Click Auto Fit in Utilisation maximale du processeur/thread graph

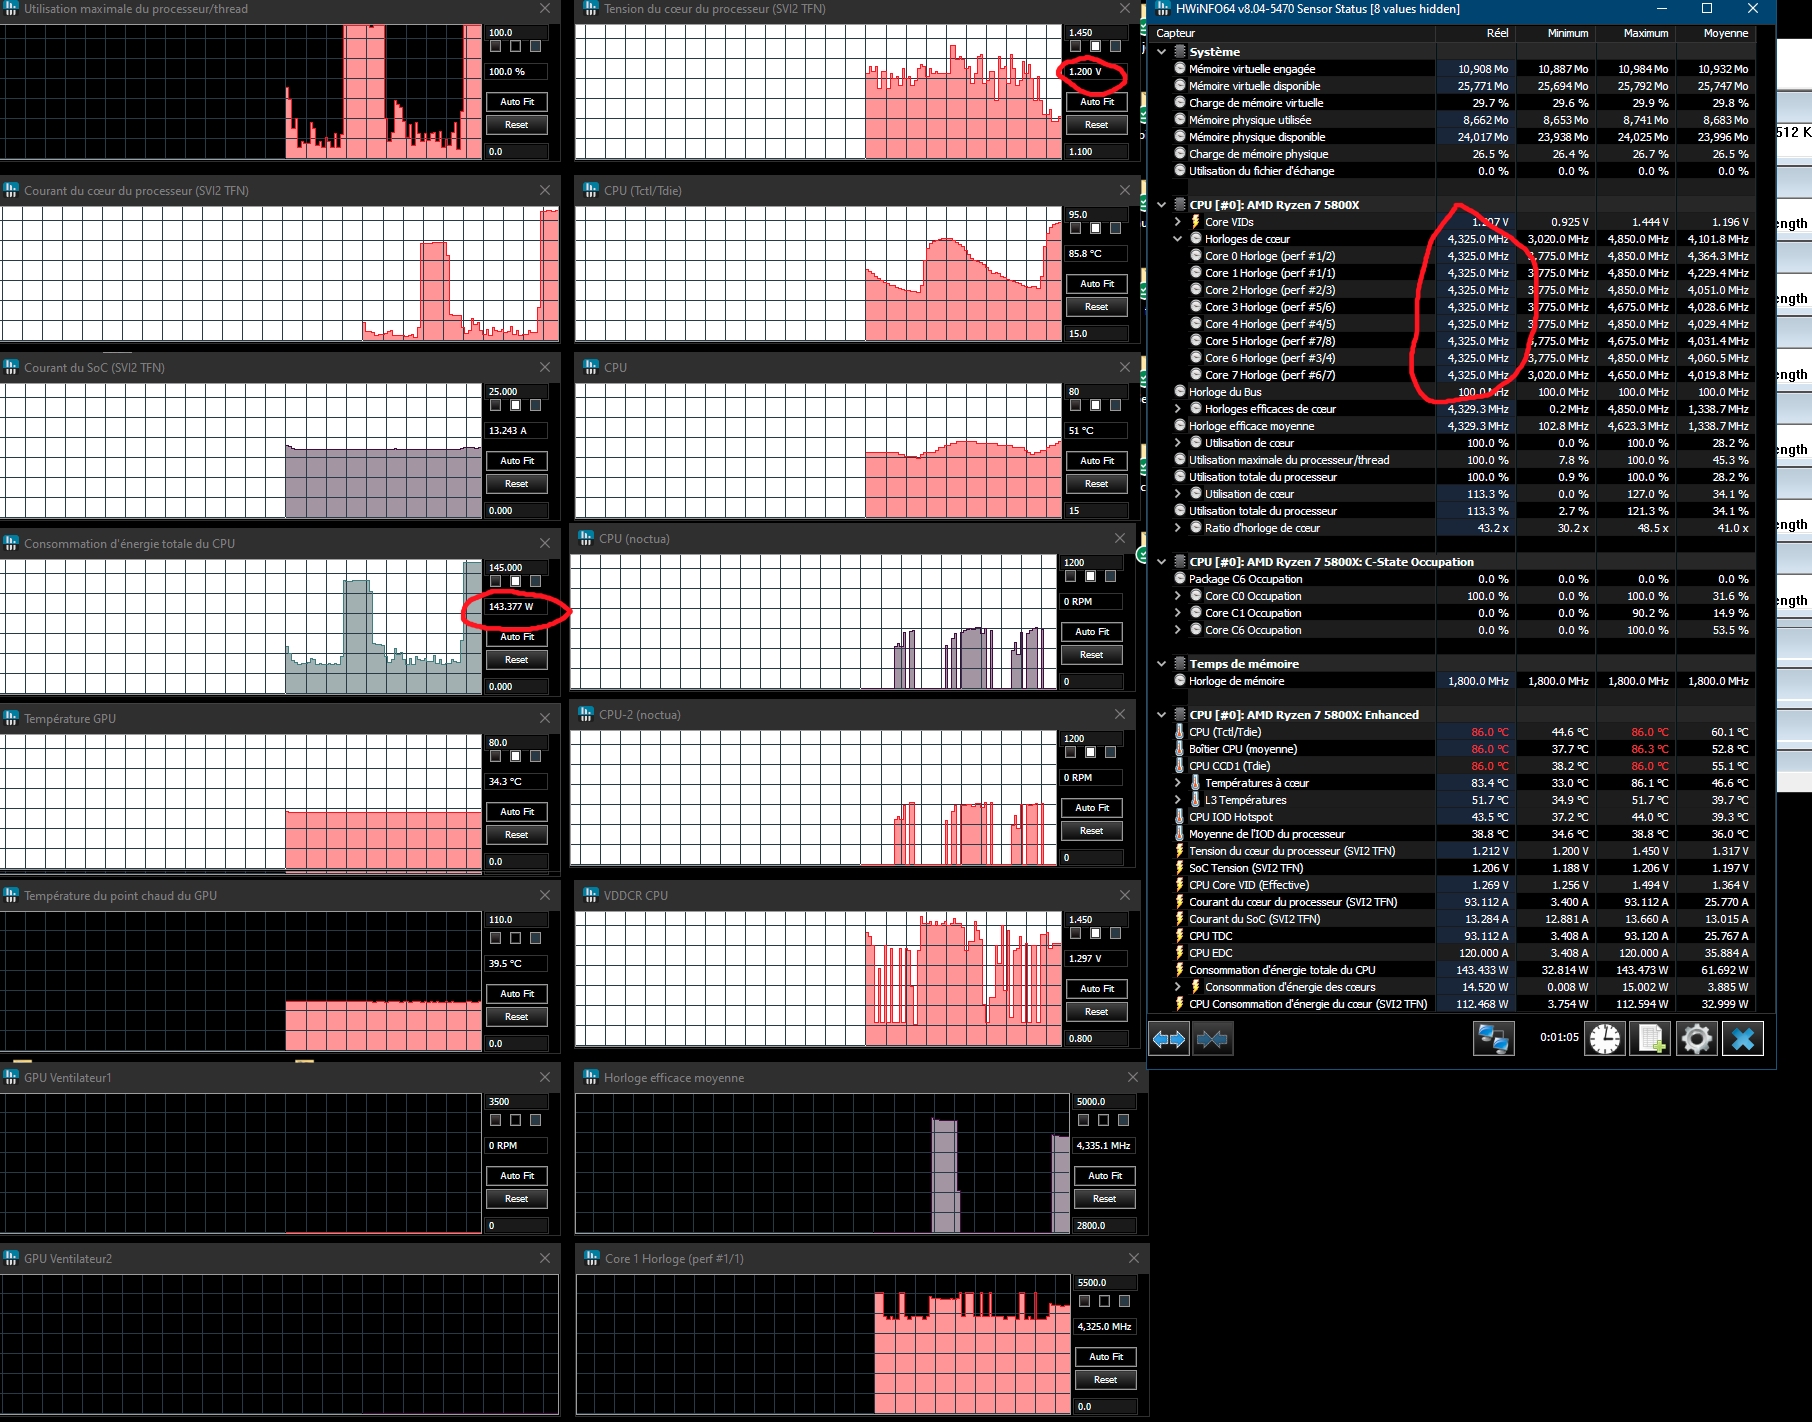[x=517, y=102]
